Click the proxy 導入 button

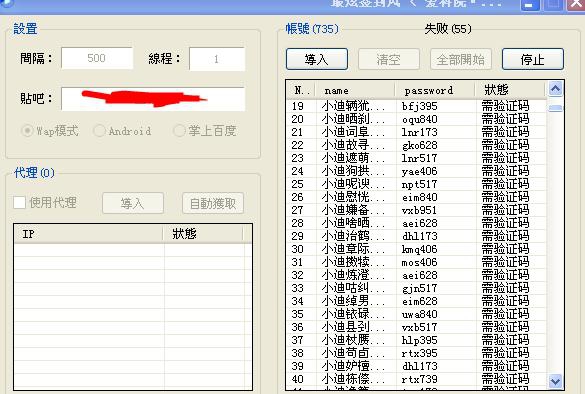pos(133,203)
